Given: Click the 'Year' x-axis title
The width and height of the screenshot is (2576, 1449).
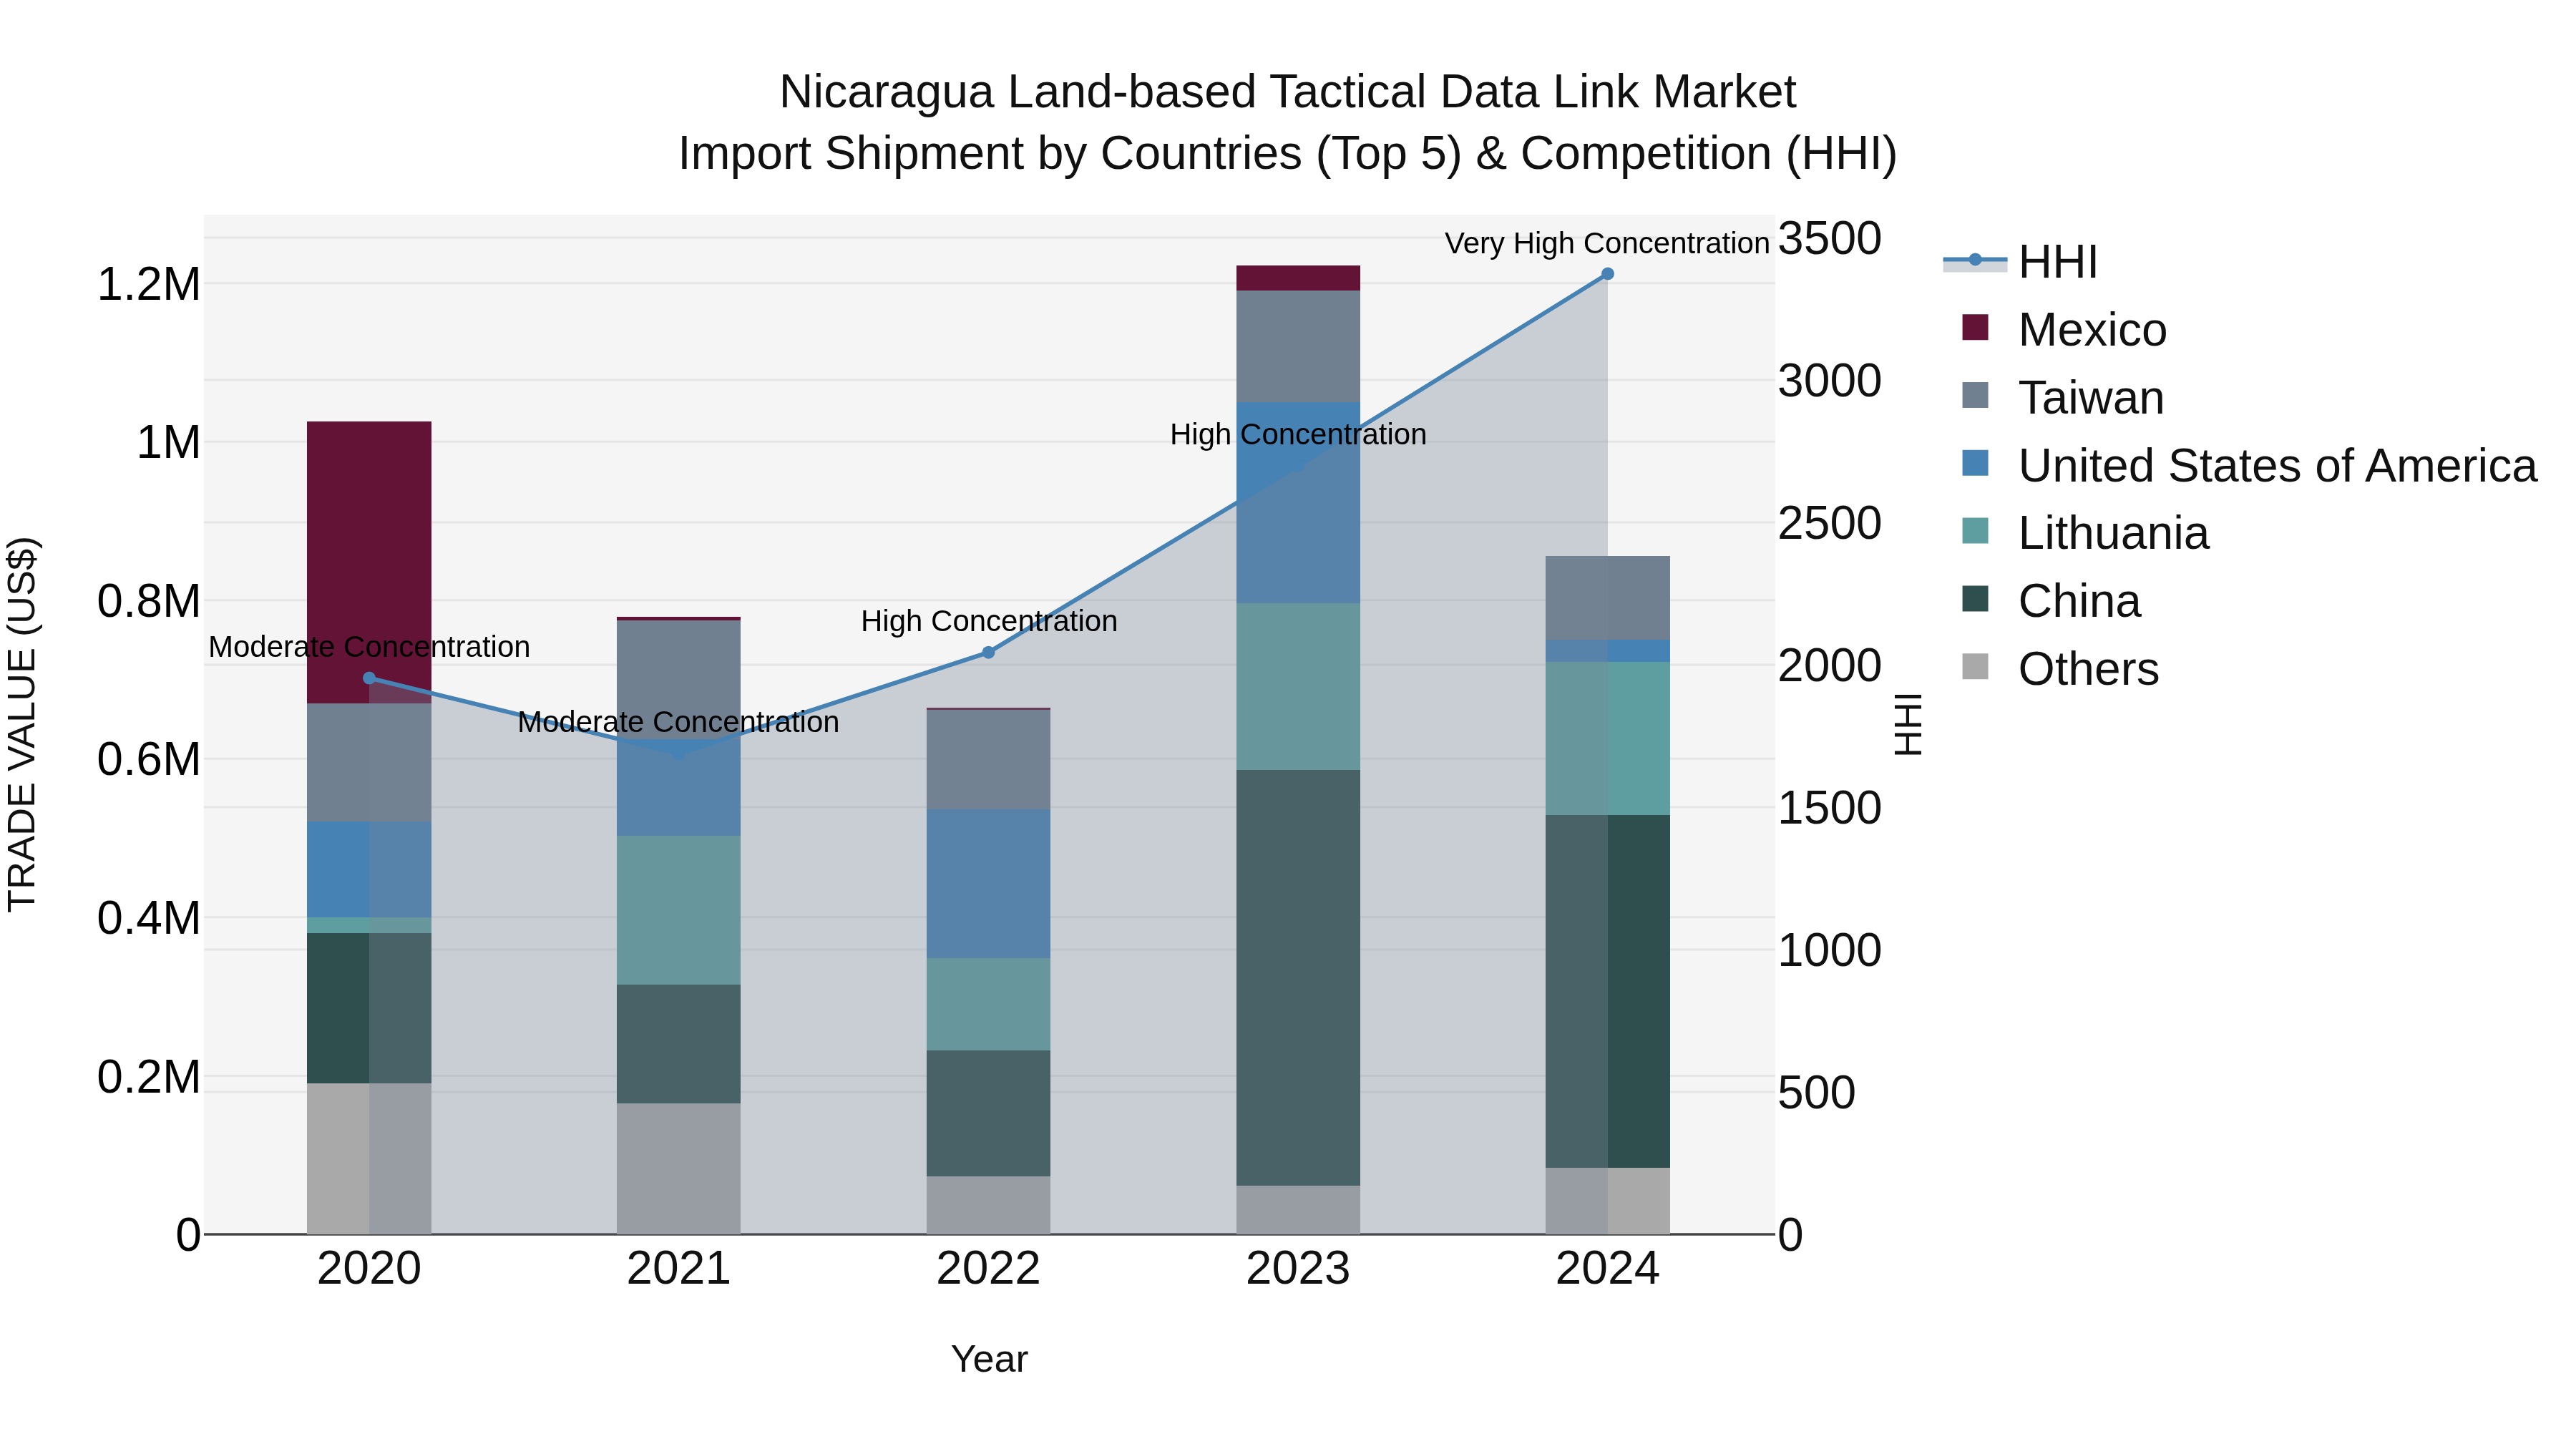Looking at the screenshot, I should click(989, 1359).
